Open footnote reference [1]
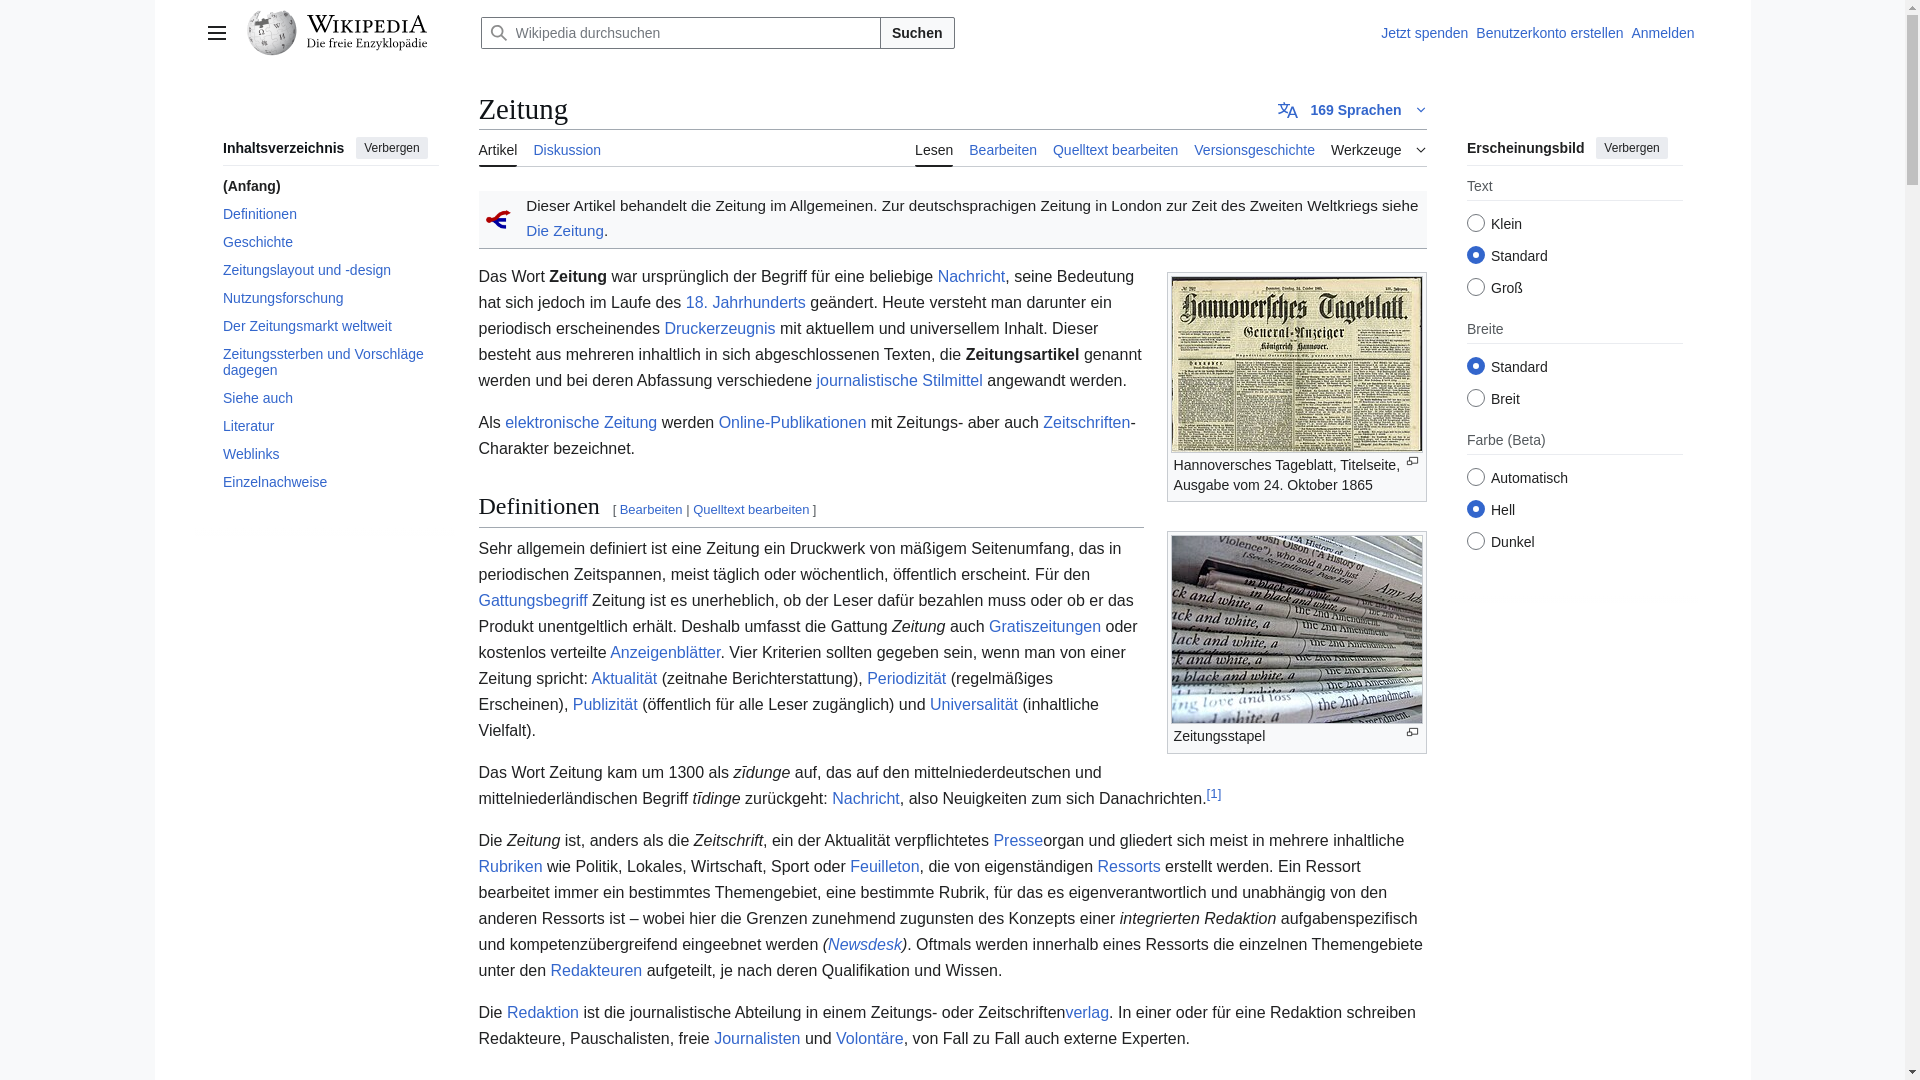The width and height of the screenshot is (1920, 1080). click(1214, 794)
